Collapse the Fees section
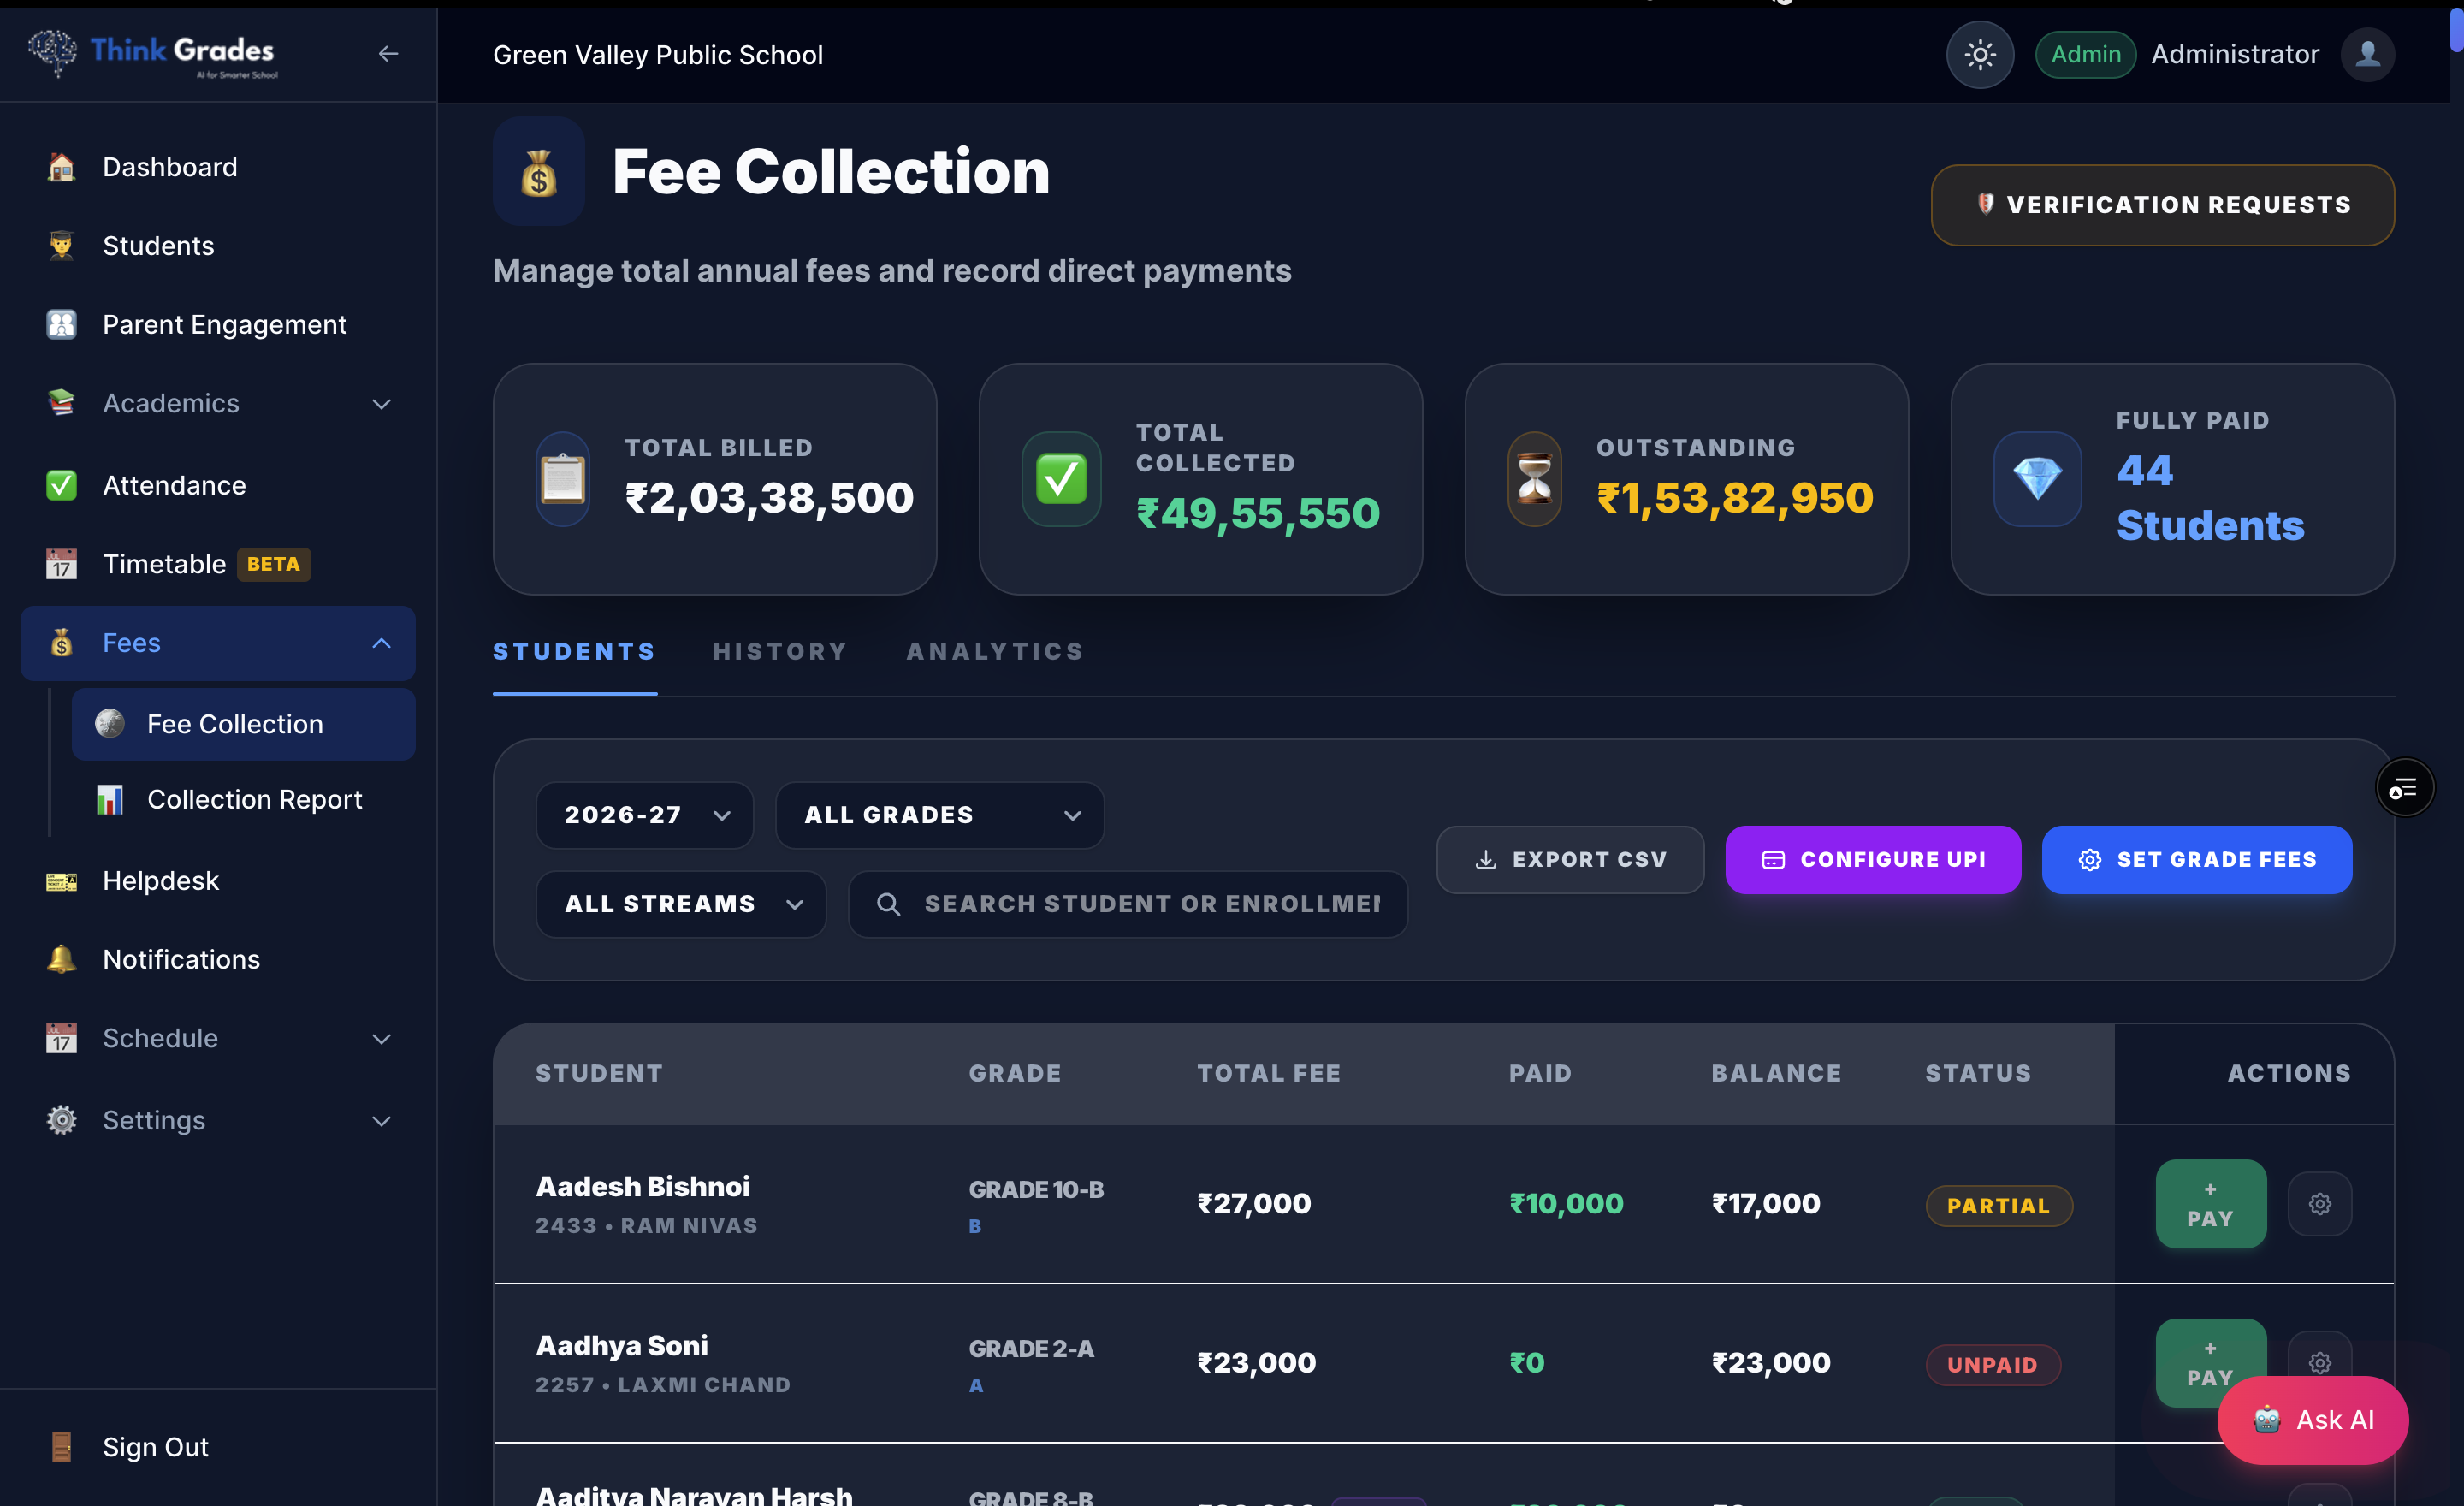The height and width of the screenshot is (1506, 2464). 218,643
